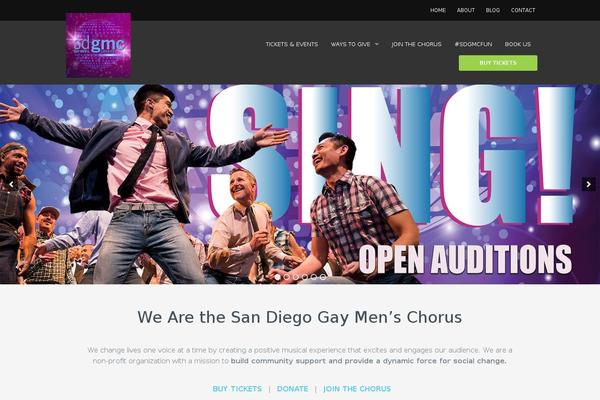Select the first carousel indicator dot

click(x=277, y=277)
